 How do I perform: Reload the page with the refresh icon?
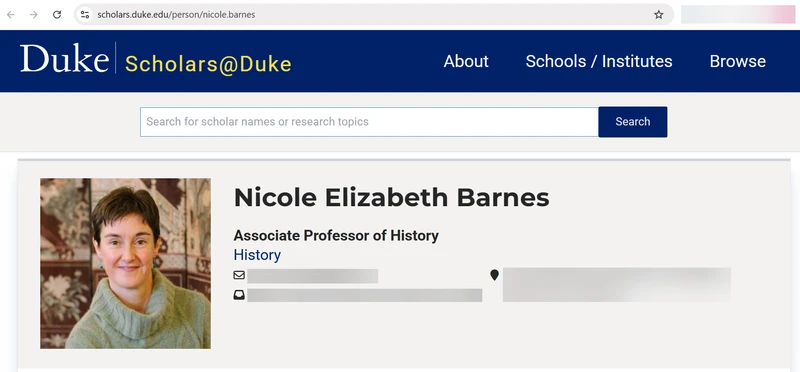(x=57, y=15)
